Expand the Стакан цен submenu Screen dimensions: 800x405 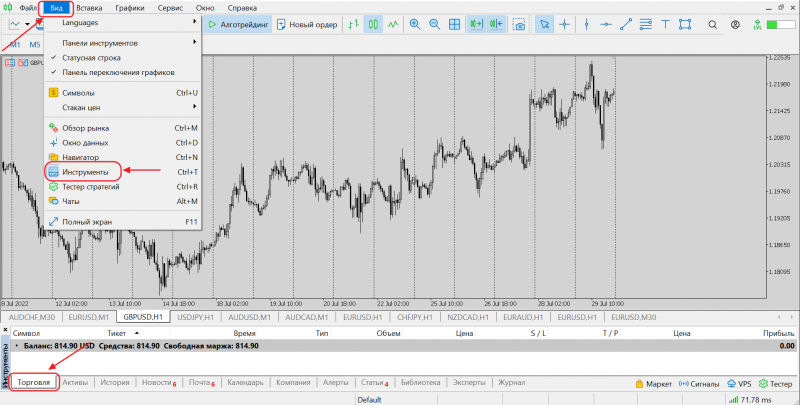[123, 108]
